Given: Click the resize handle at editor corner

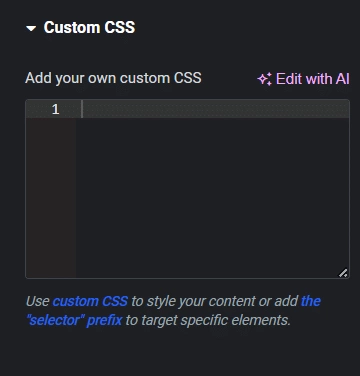Looking at the screenshot, I should coord(343,273).
